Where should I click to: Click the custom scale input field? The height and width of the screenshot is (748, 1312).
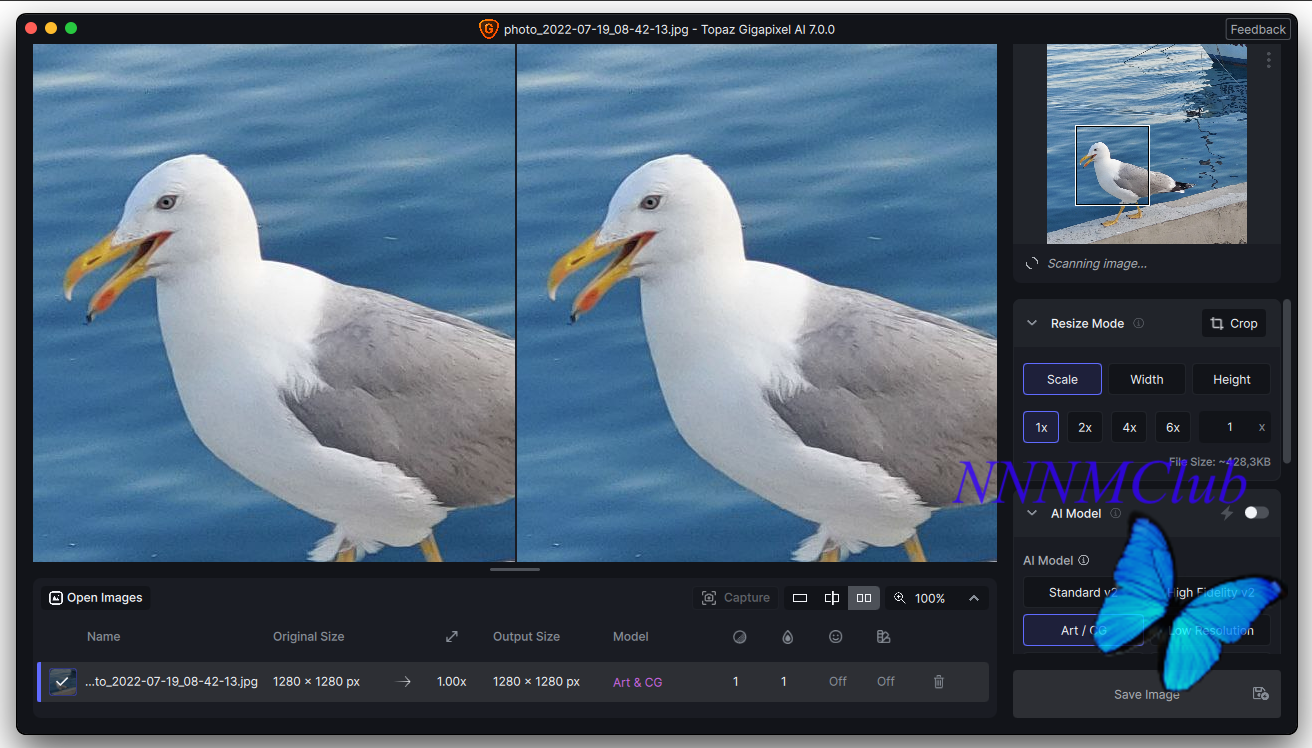1229,427
